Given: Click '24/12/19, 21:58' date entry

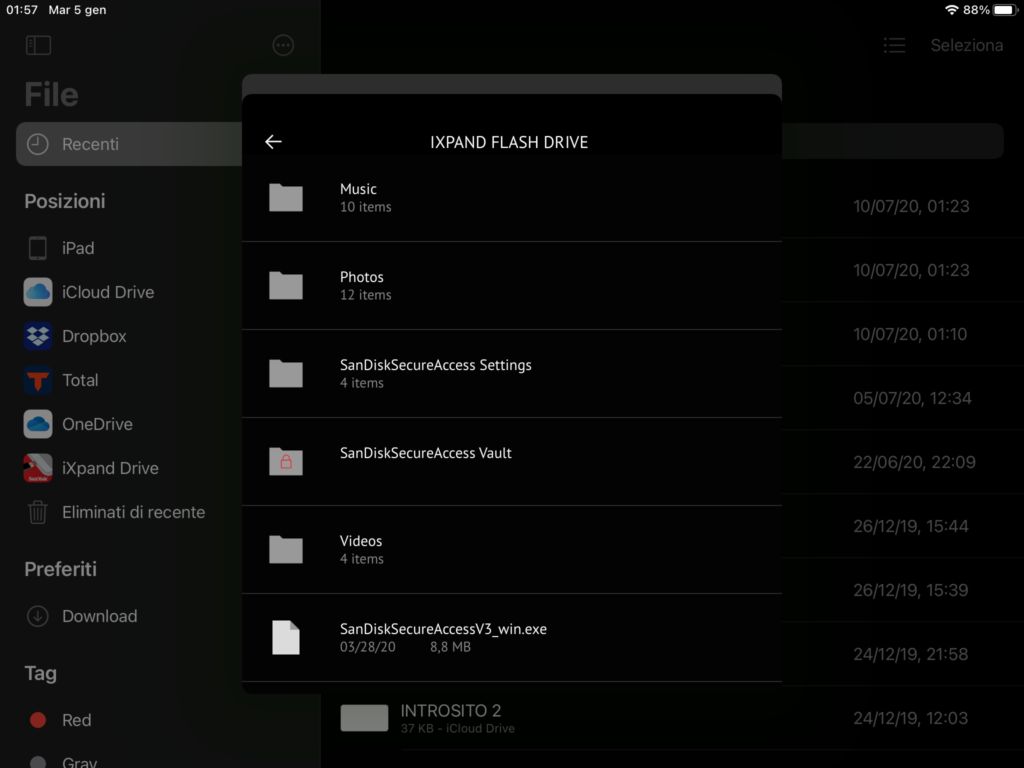Looking at the screenshot, I should coord(910,654).
